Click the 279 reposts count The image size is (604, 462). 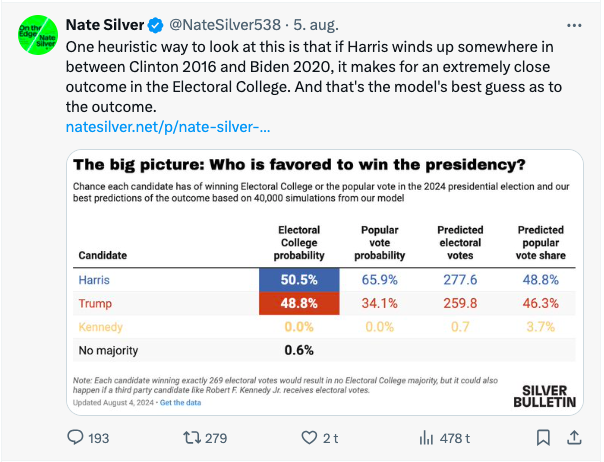coord(216,438)
